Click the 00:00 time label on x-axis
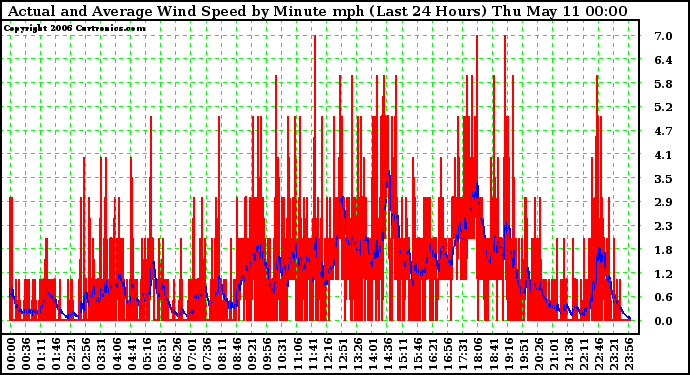The image size is (690, 375). (11, 353)
